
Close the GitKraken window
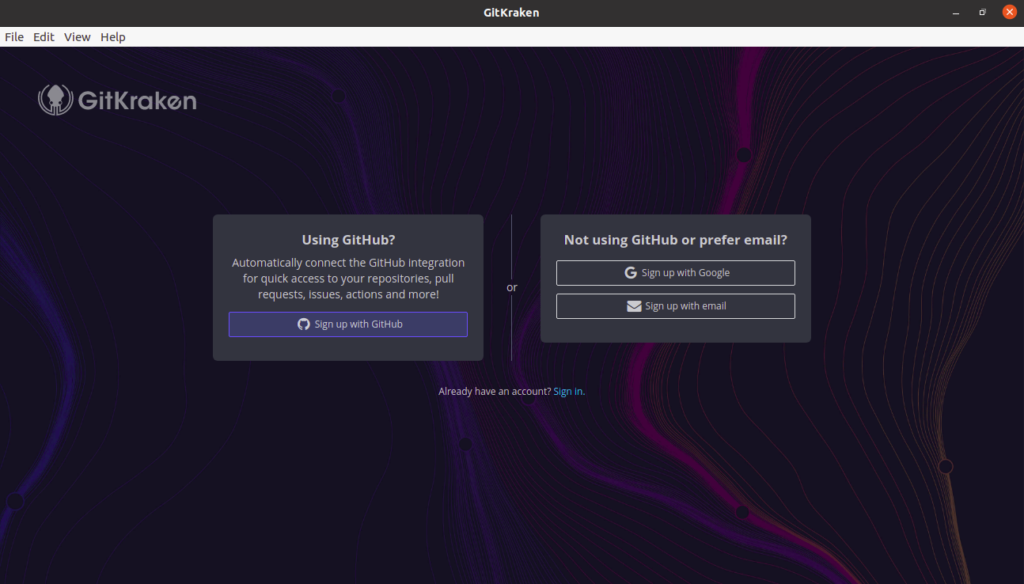click(x=1009, y=12)
